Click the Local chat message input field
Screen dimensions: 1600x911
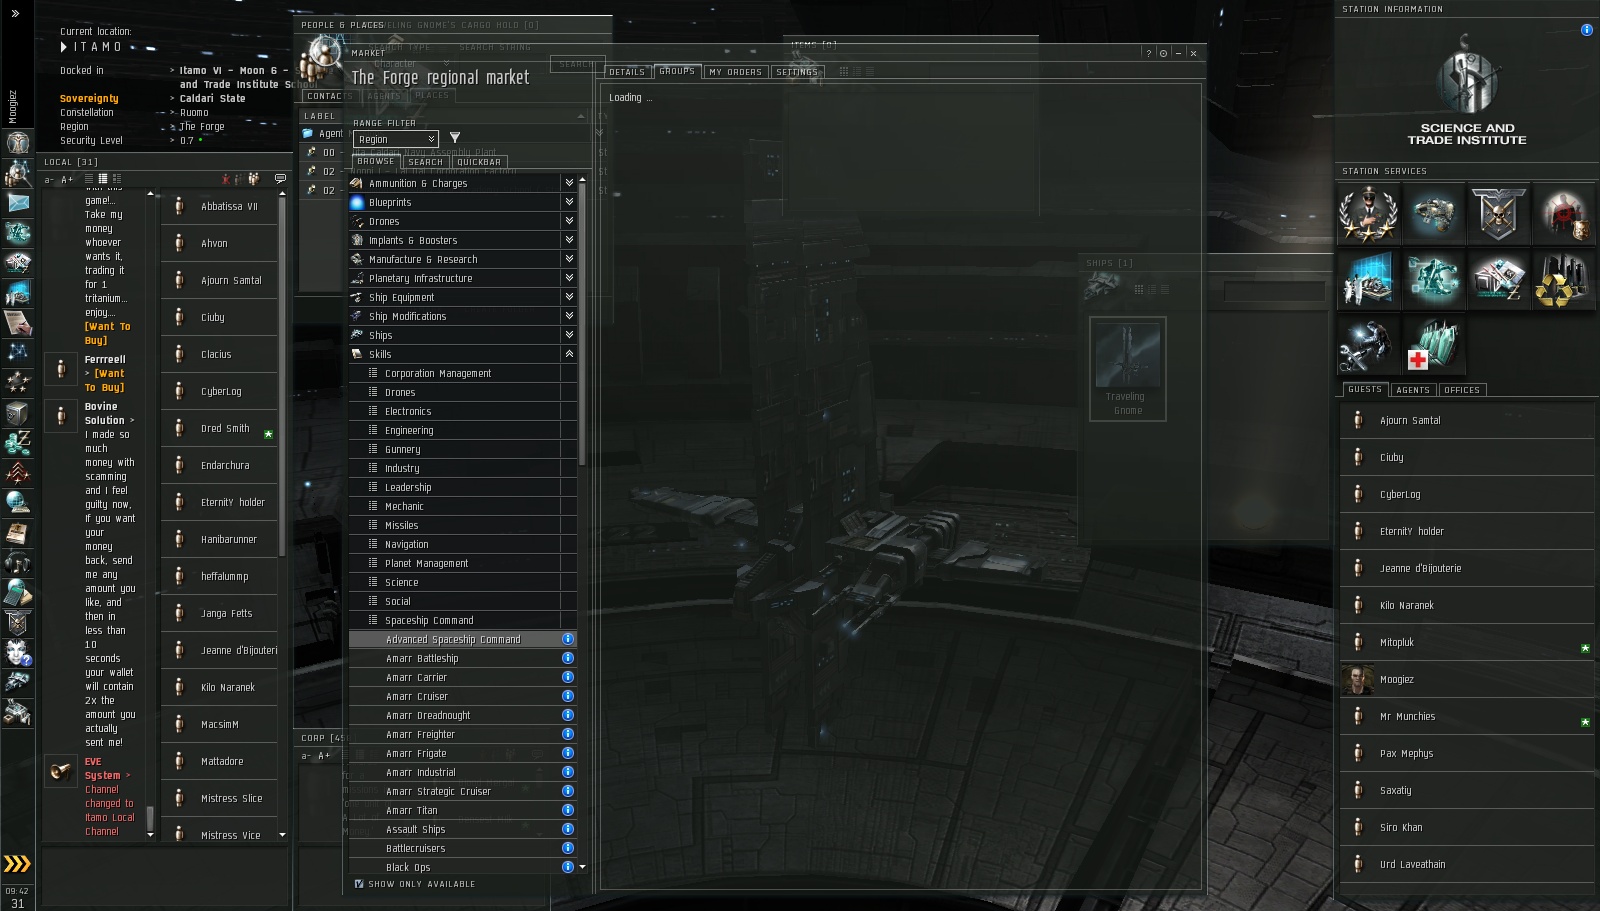tap(166, 878)
